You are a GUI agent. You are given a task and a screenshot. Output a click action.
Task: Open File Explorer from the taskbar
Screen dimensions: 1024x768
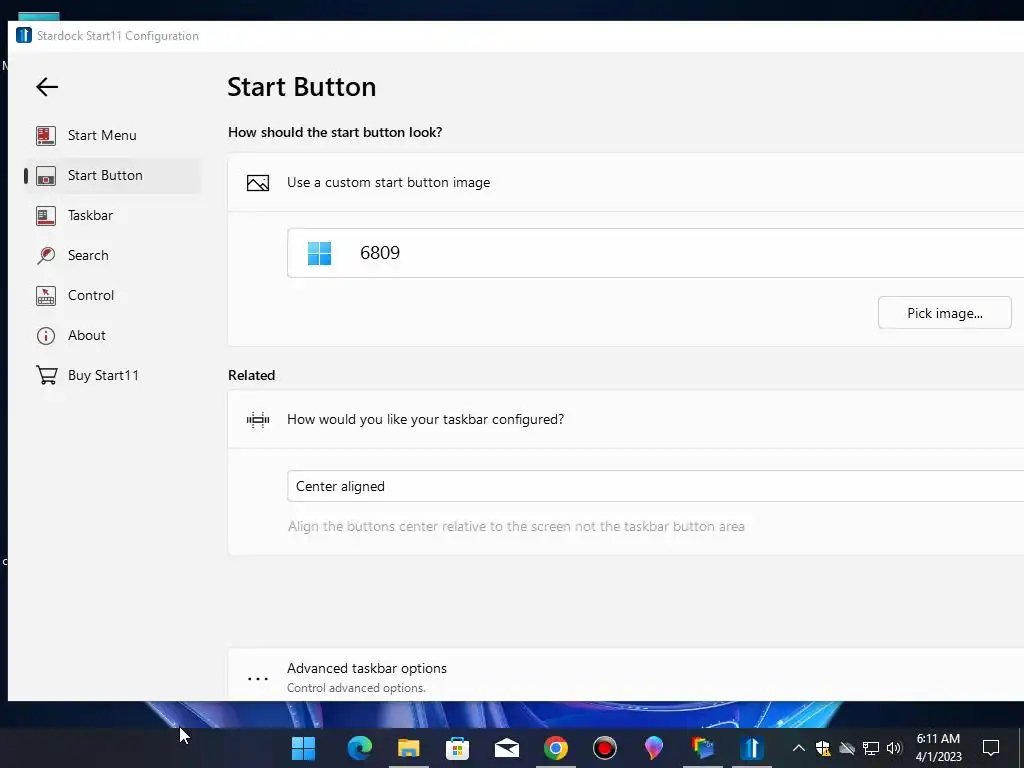[x=409, y=748]
